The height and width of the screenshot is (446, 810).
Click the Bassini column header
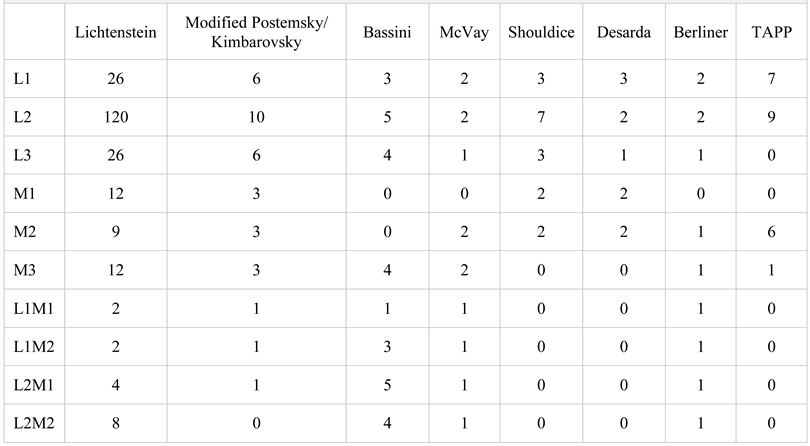386,33
